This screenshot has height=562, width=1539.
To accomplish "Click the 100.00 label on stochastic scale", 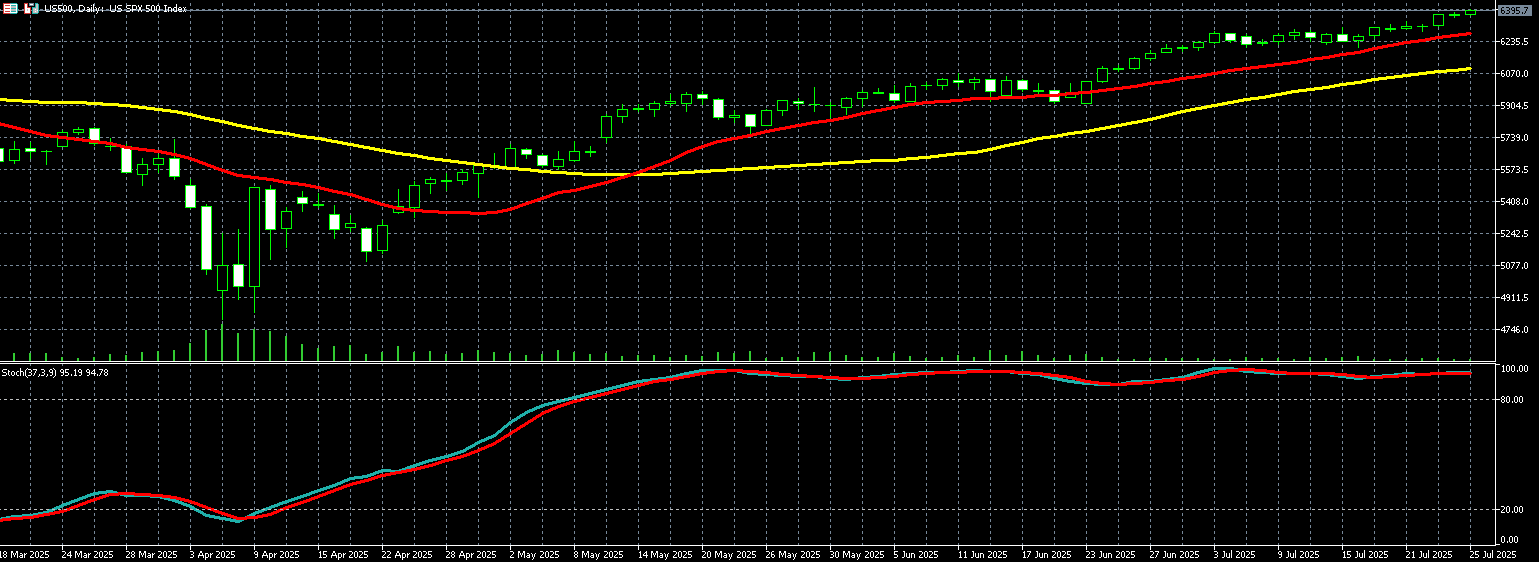I will [x=1511, y=369].
